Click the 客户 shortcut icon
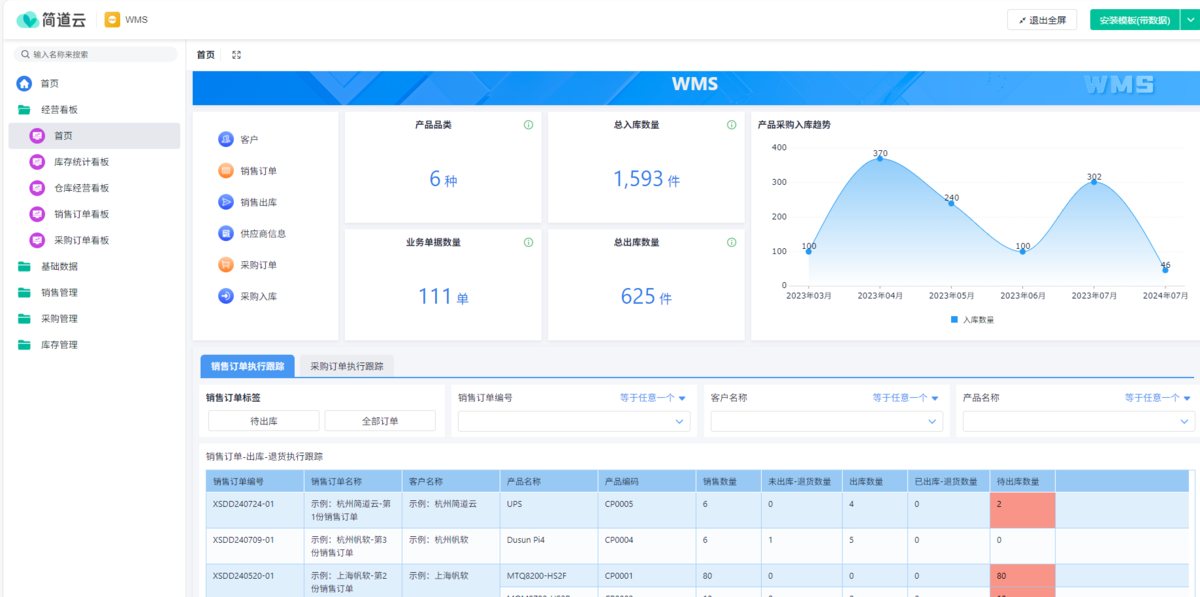1200x597 pixels. (226, 139)
